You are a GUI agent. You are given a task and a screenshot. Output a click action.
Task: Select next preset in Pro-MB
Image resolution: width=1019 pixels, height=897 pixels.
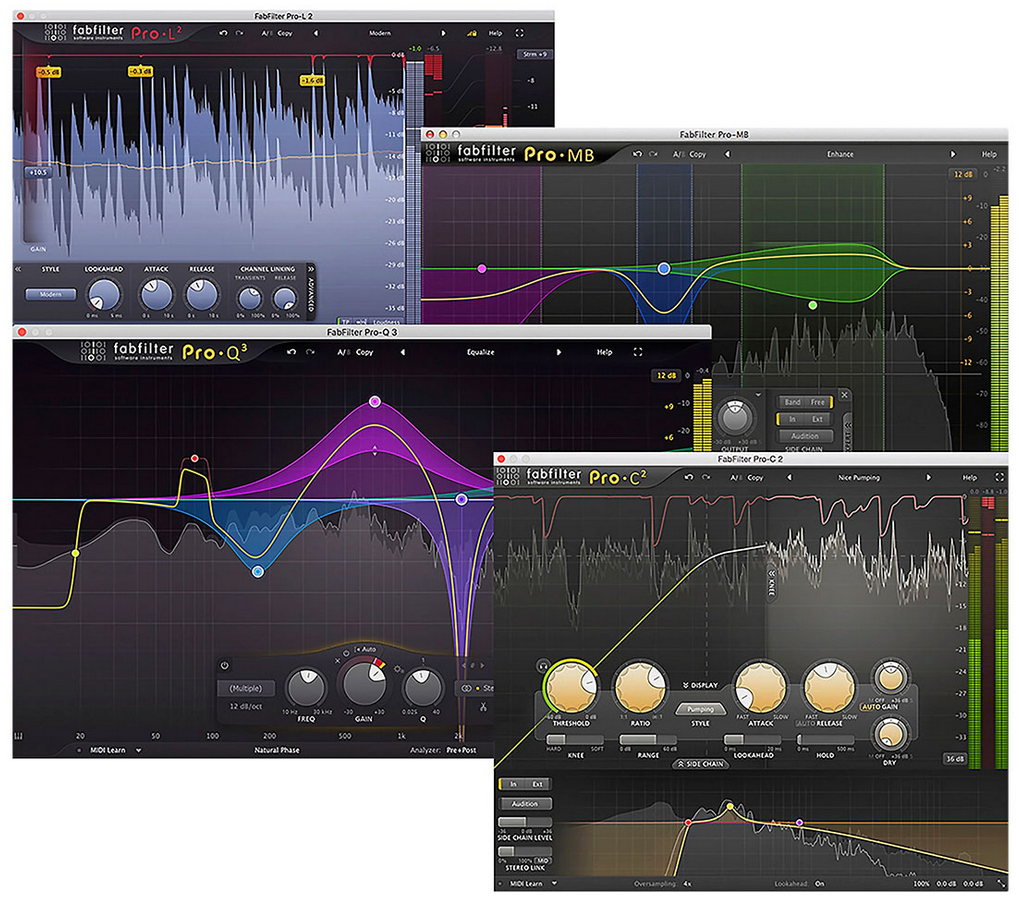(x=953, y=154)
